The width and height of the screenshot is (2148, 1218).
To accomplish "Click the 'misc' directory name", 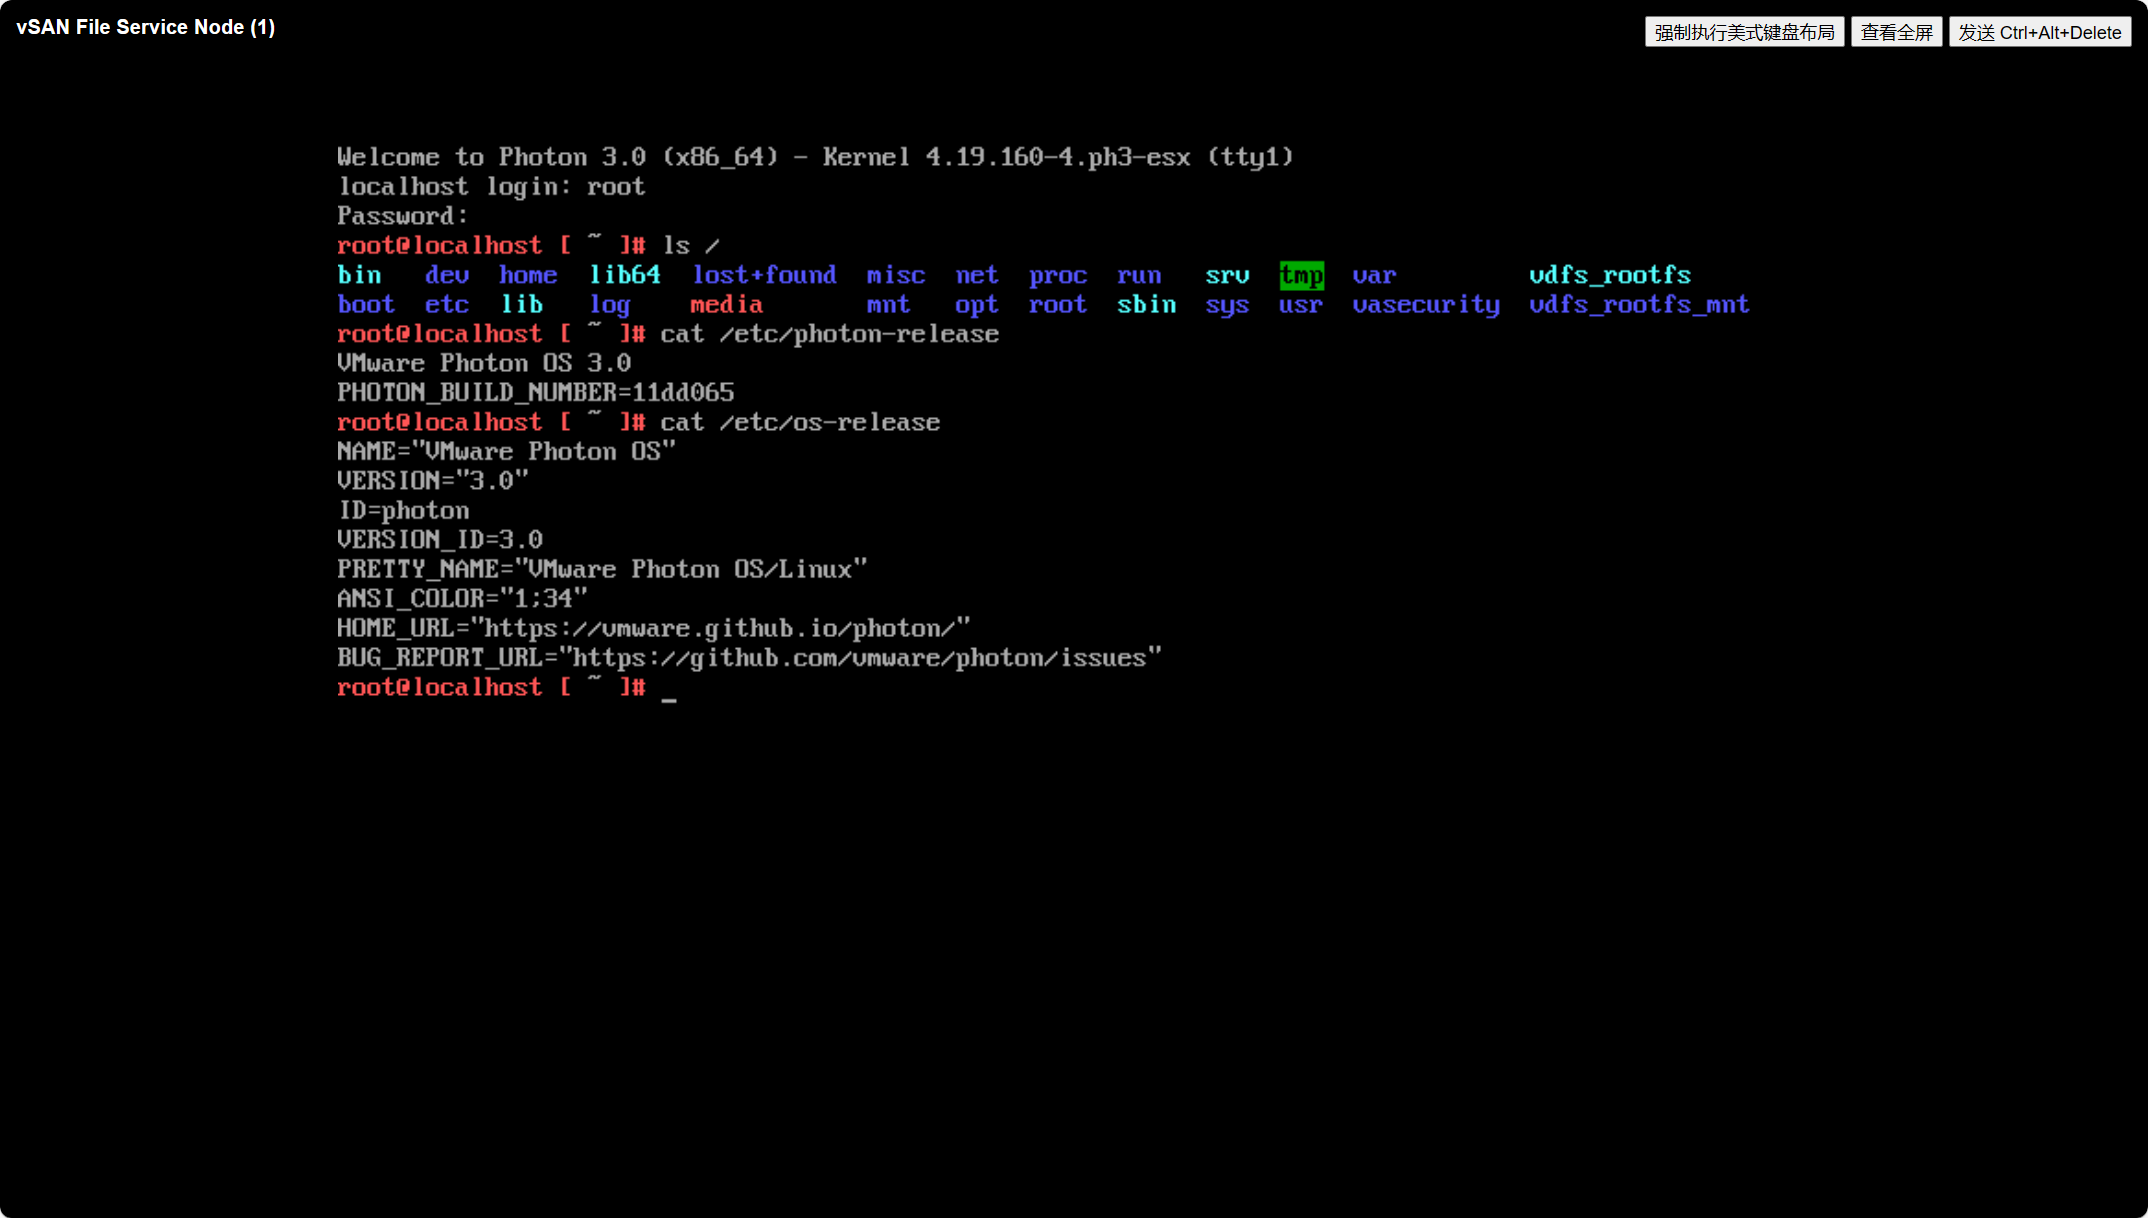I will 896,275.
